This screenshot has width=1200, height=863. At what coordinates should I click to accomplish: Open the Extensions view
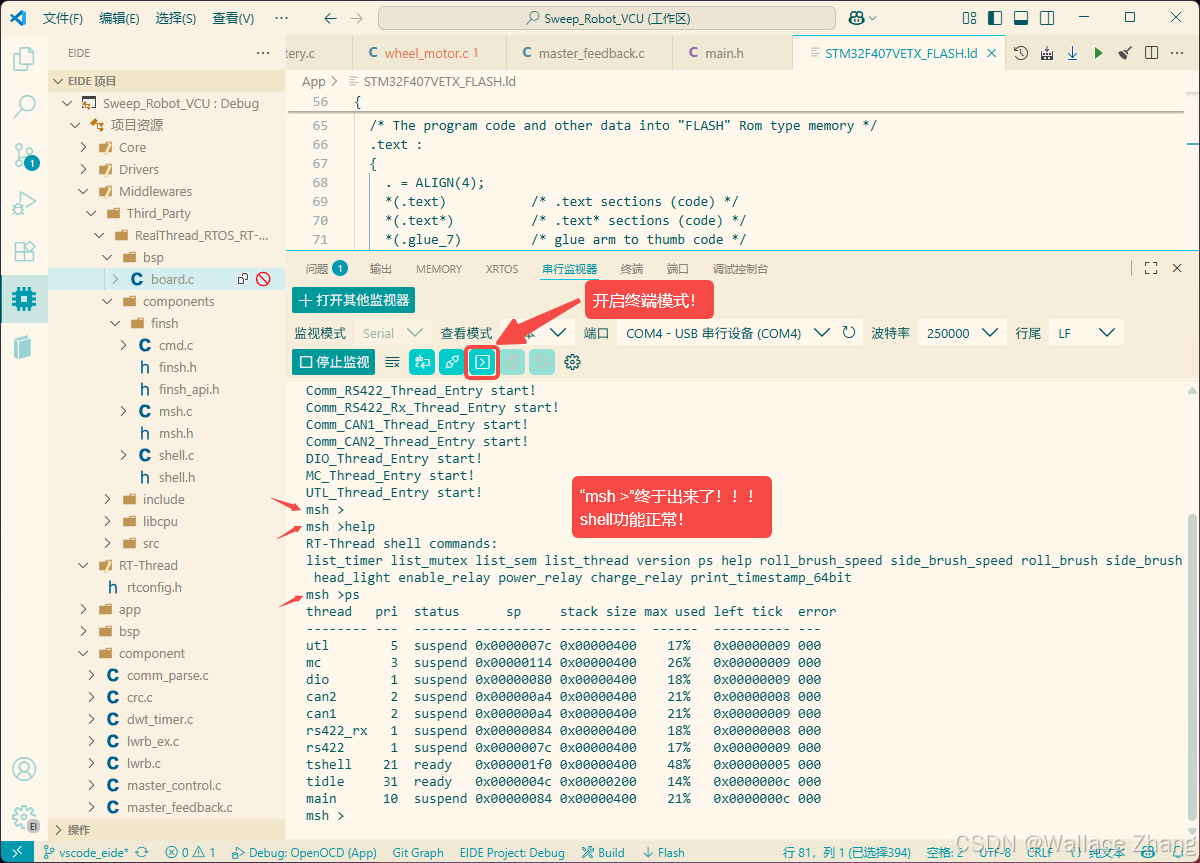tap(24, 251)
